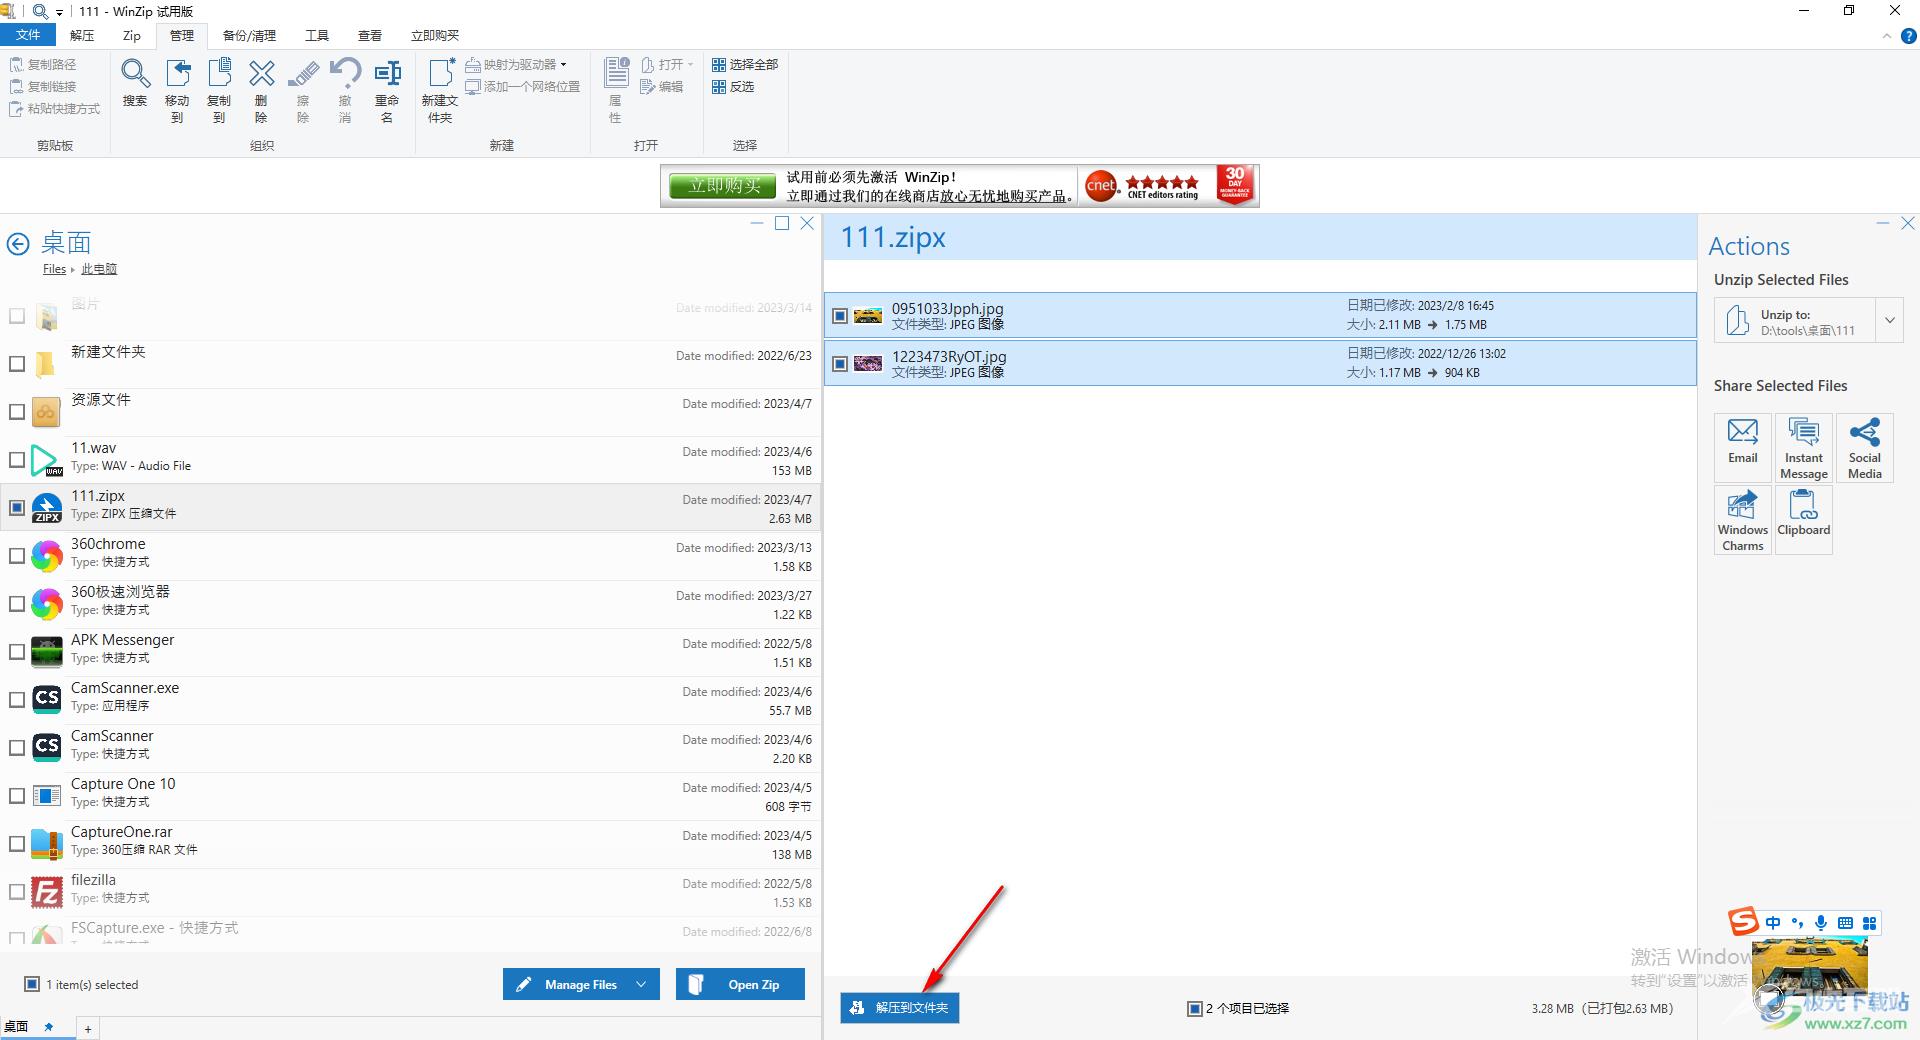Click the back arrow next to 桌面
The height and width of the screenshot is (1040, 1920).
click(x=18, y=243)
